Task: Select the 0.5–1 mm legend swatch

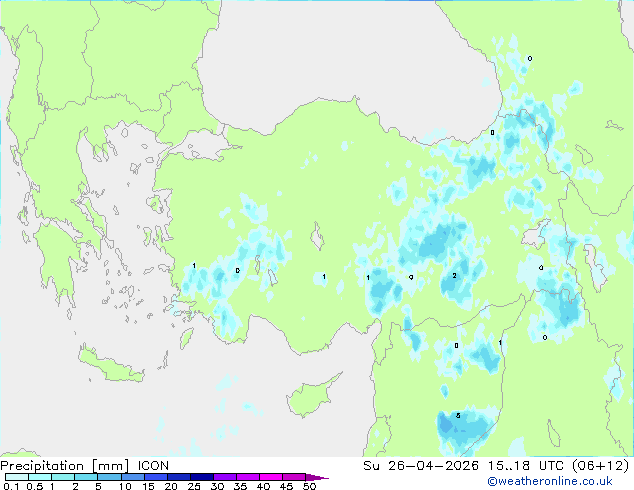Action: pos(40,477)
